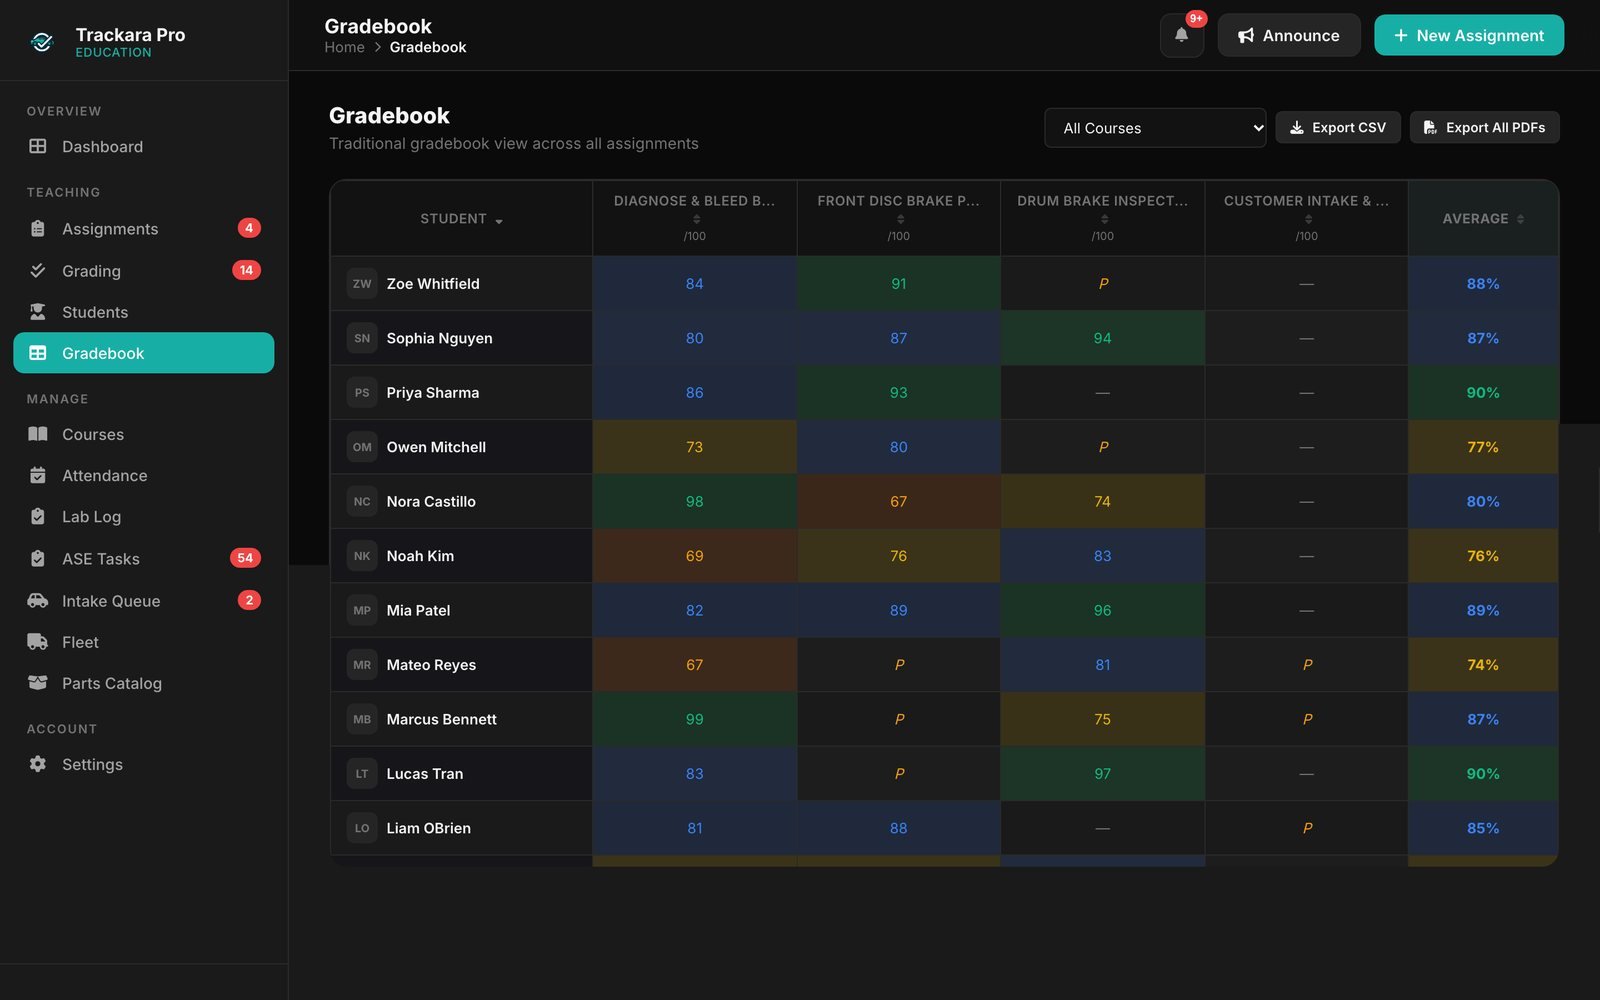Click the Intake Queue car icon

pyautogui.click(x=38, y=600)
